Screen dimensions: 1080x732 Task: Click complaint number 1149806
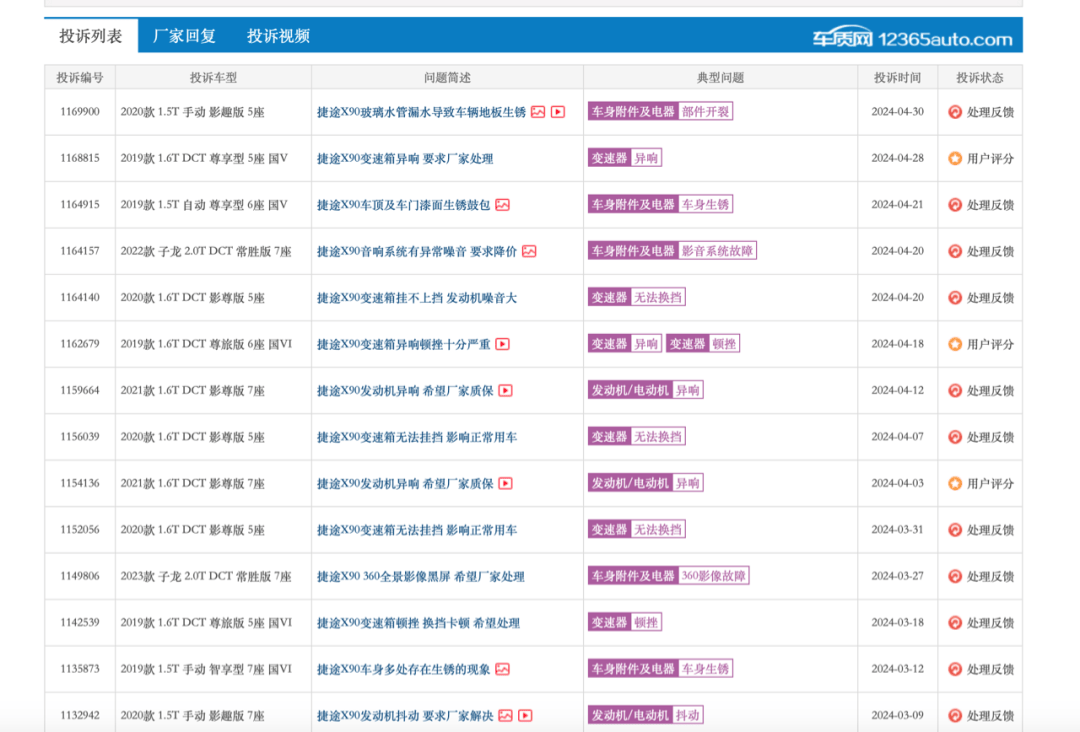click(80, 576)
